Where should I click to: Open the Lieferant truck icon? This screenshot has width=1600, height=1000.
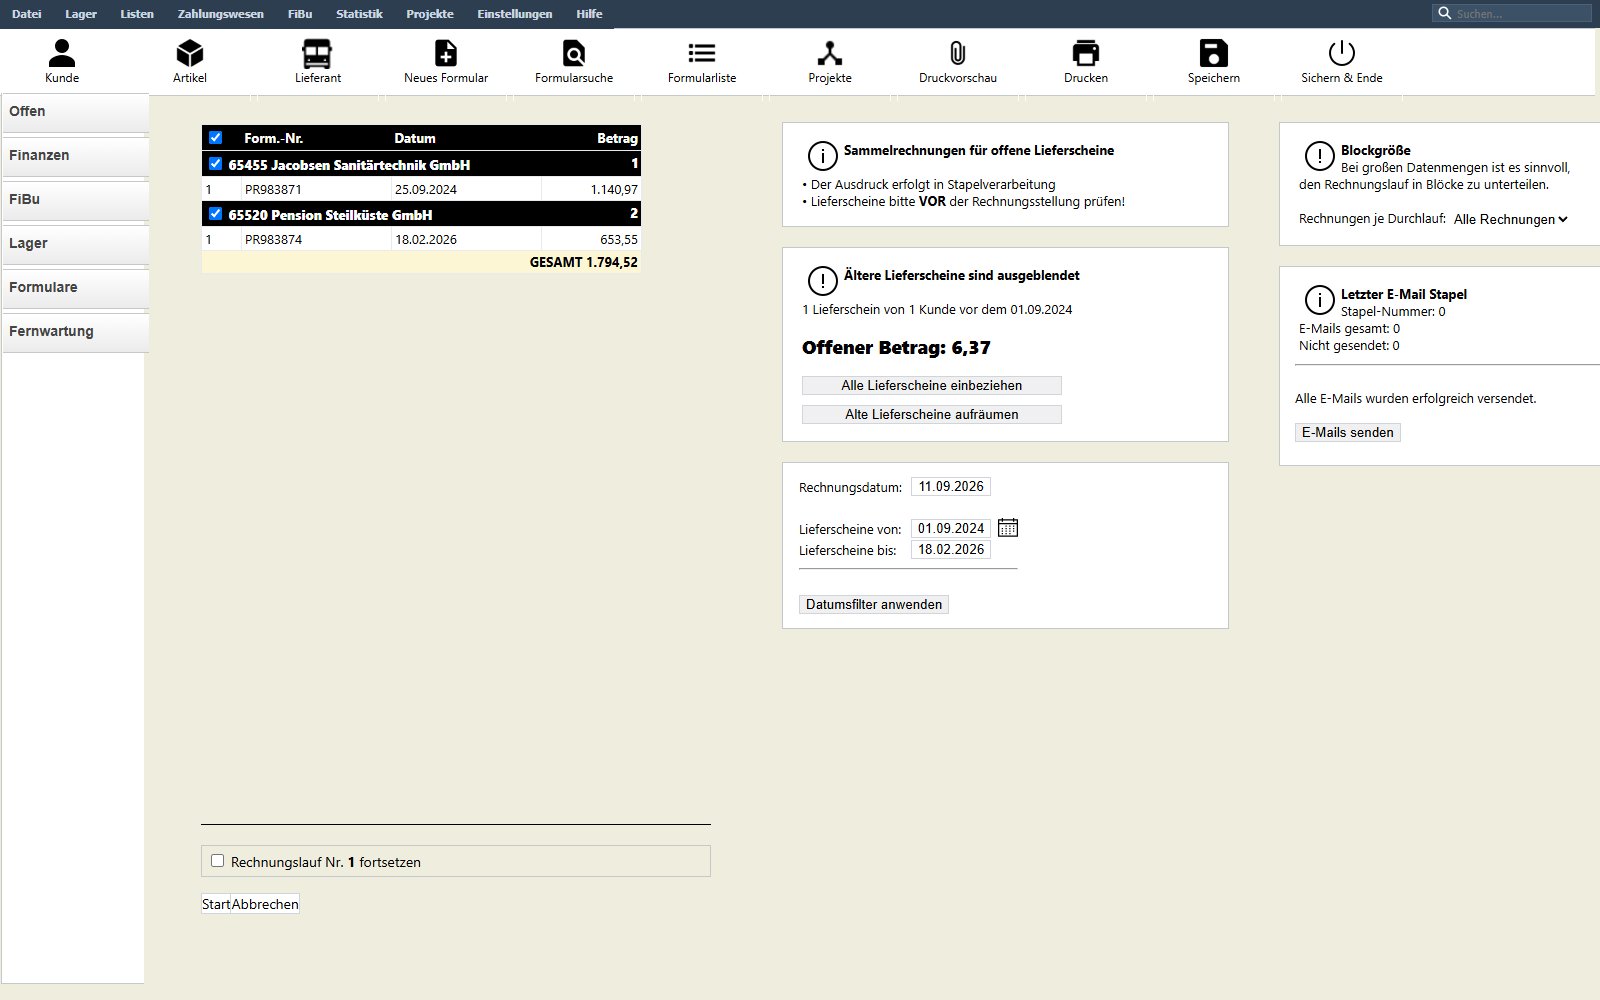(x=317, y=53)
